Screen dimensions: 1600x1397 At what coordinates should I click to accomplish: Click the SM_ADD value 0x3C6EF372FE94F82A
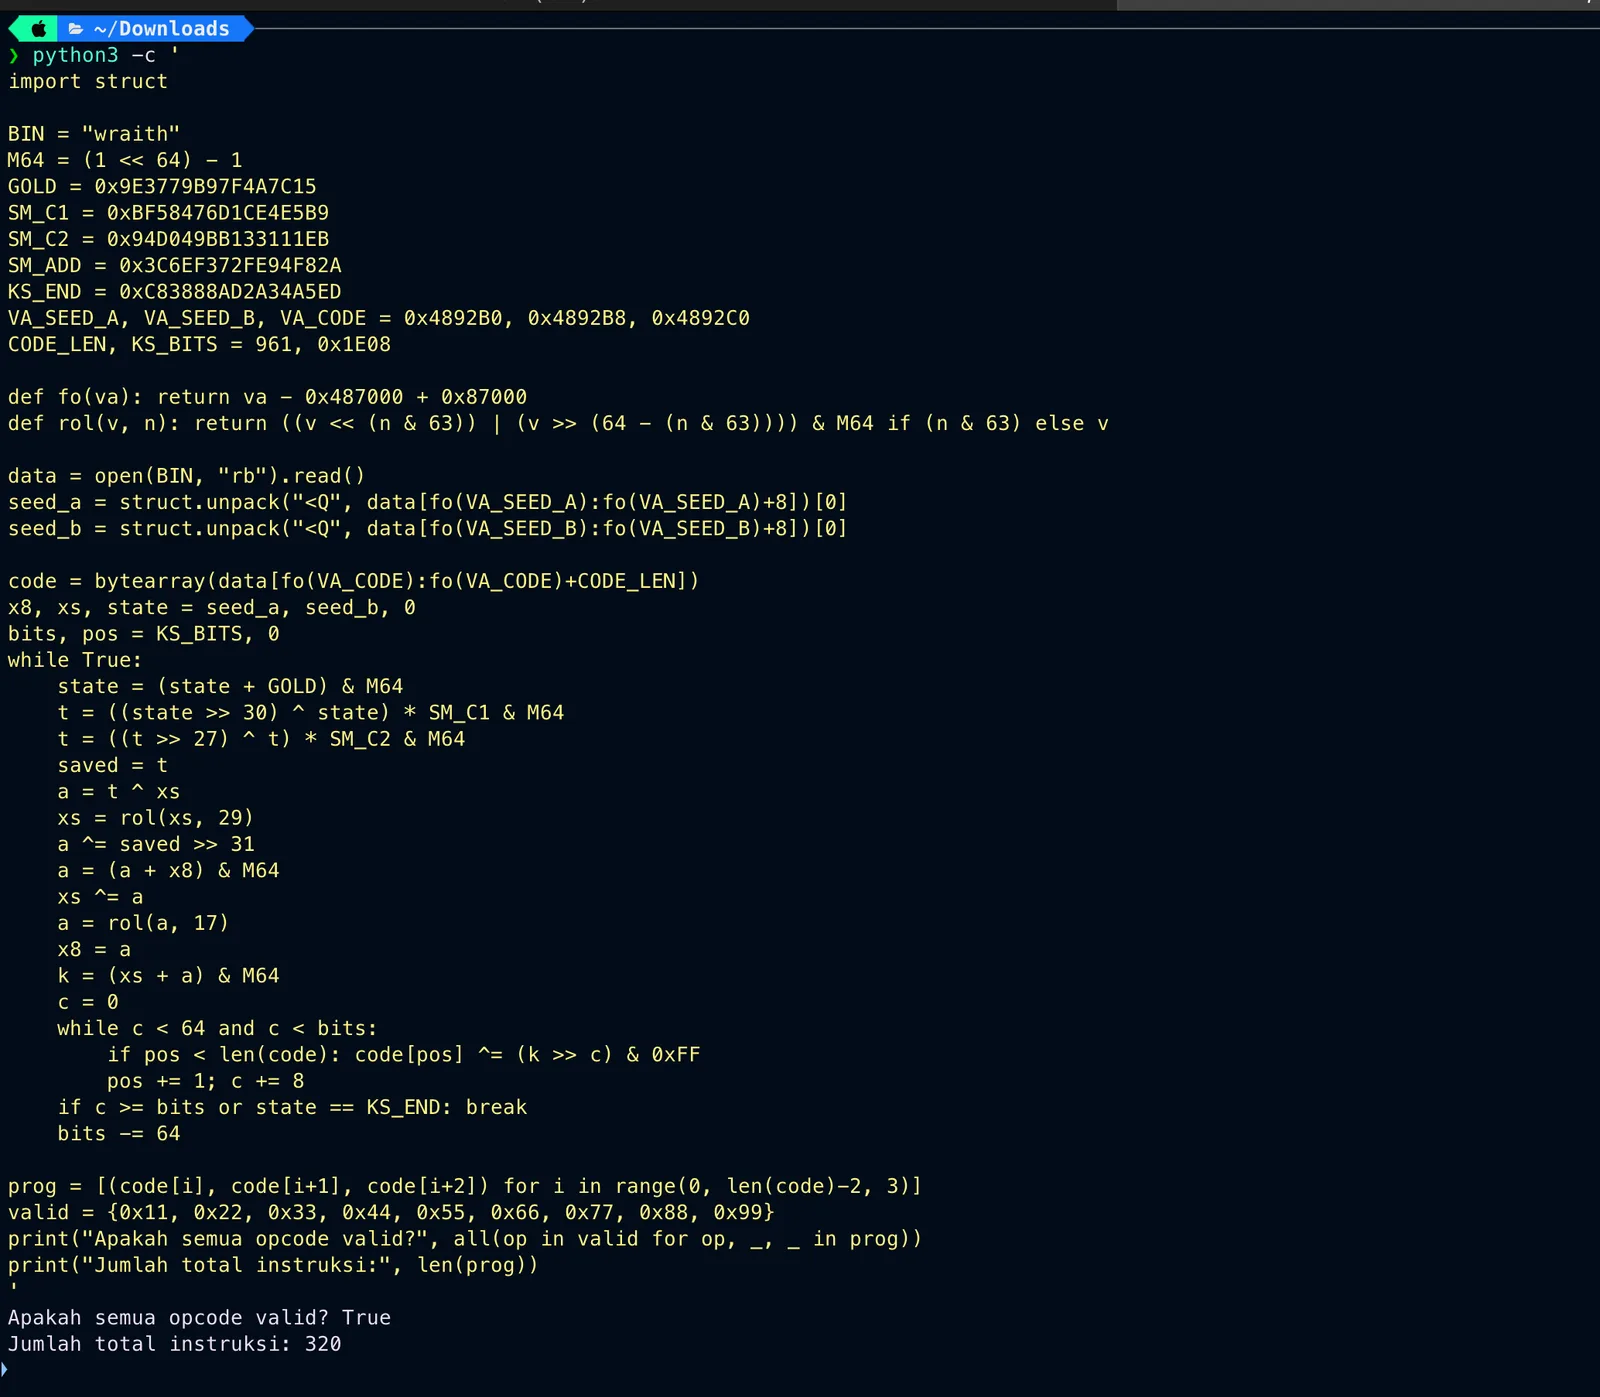[x=230, y=266]
